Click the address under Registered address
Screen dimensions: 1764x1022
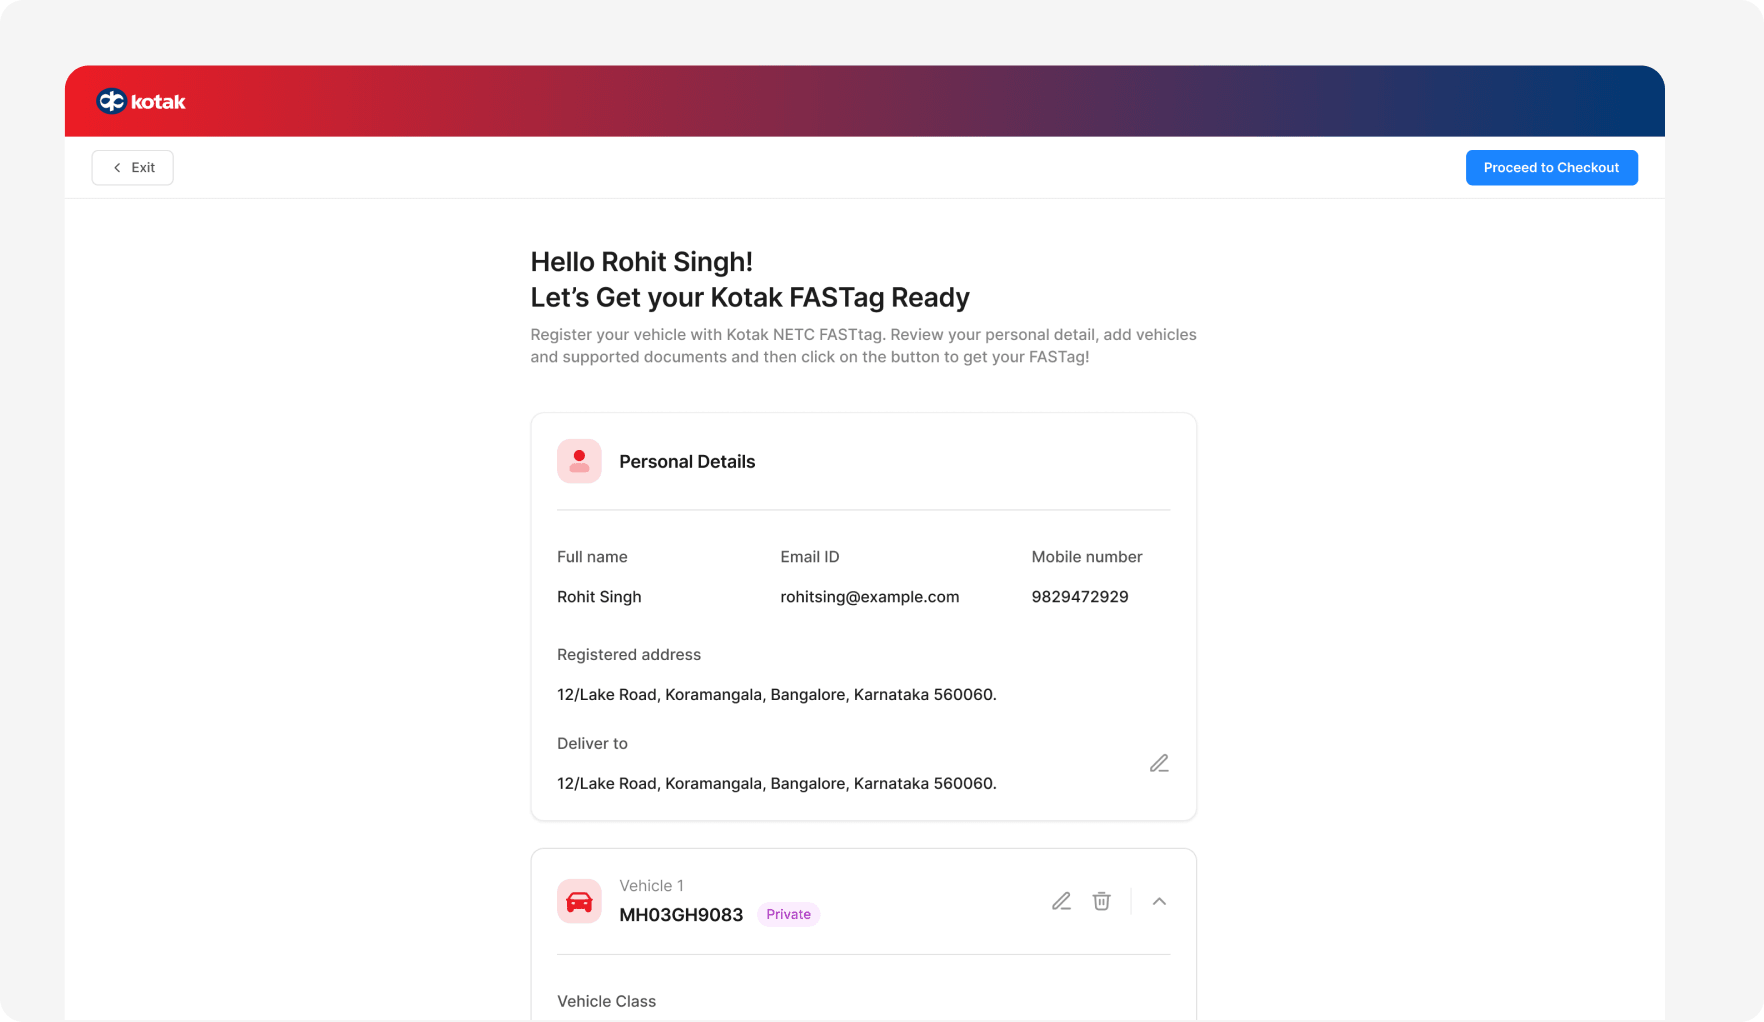(776, 695)
